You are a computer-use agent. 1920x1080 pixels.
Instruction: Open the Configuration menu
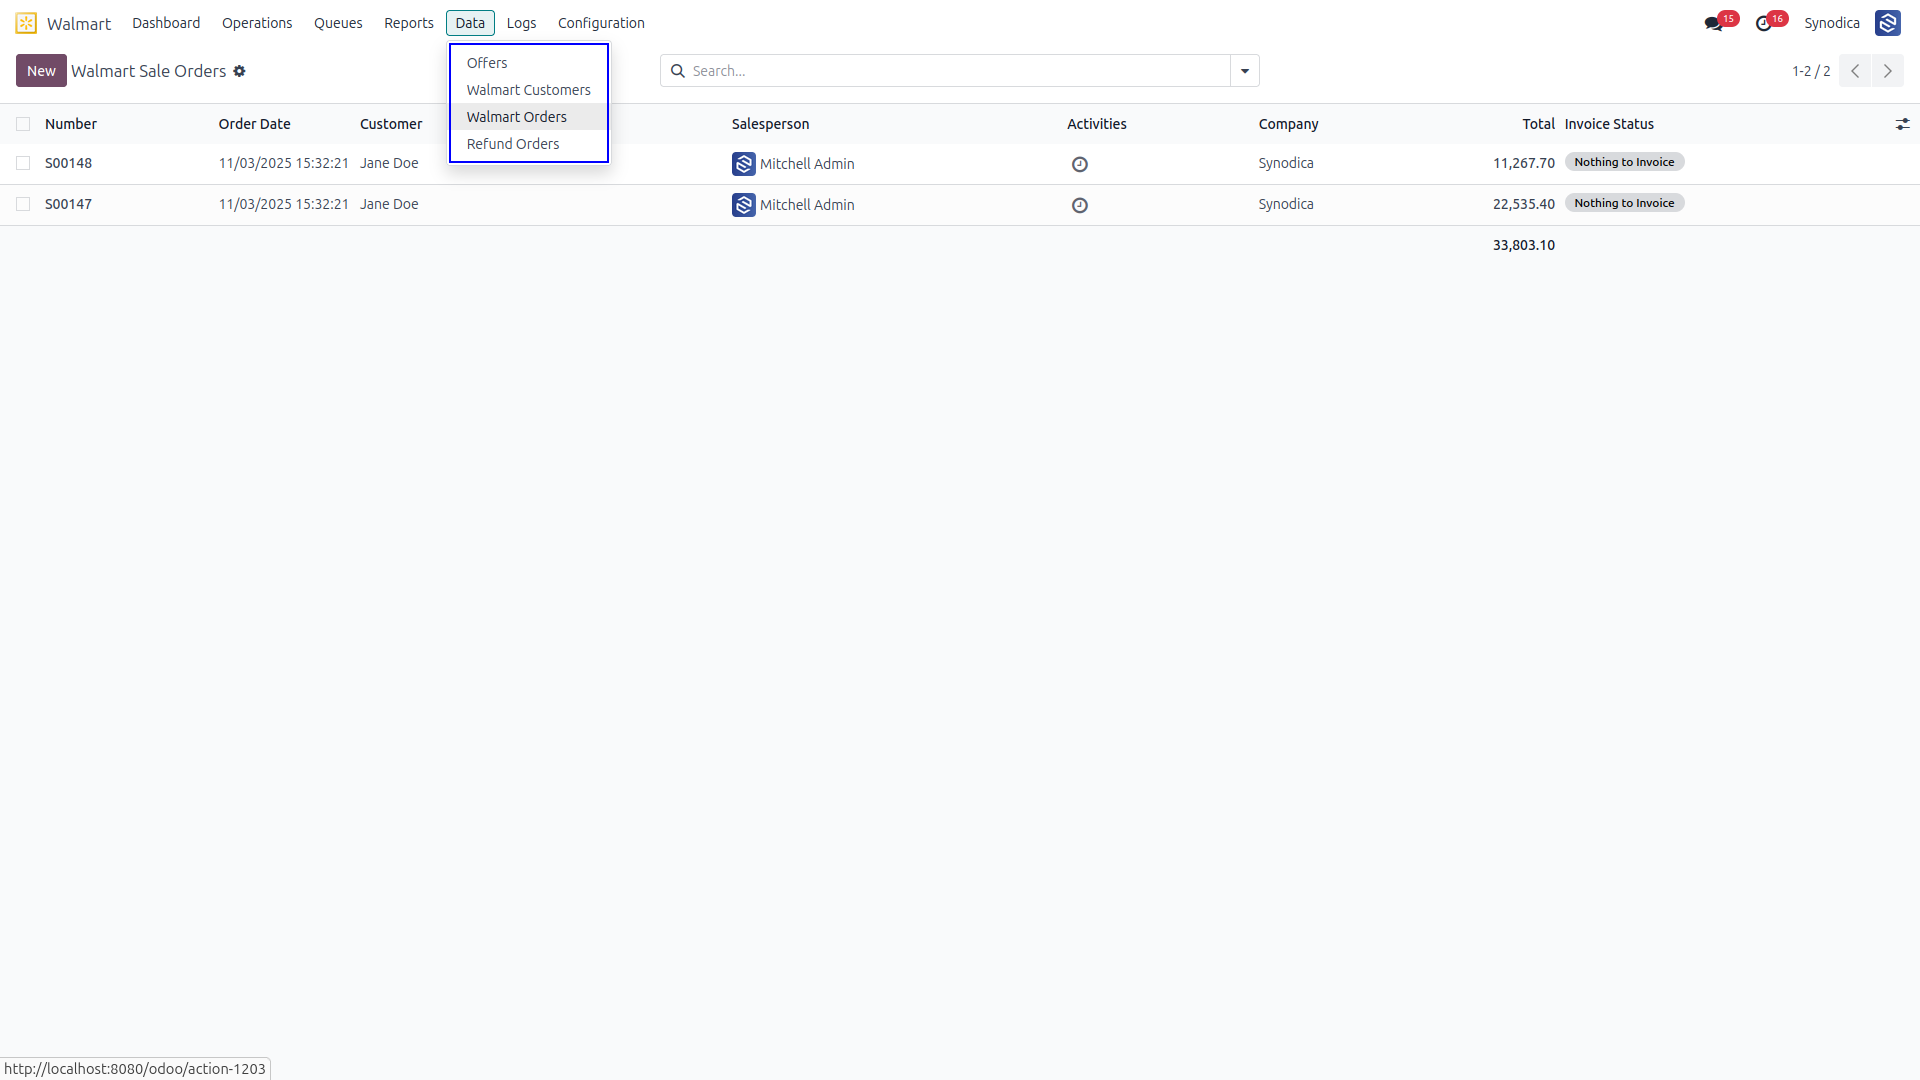coord(601,23)
